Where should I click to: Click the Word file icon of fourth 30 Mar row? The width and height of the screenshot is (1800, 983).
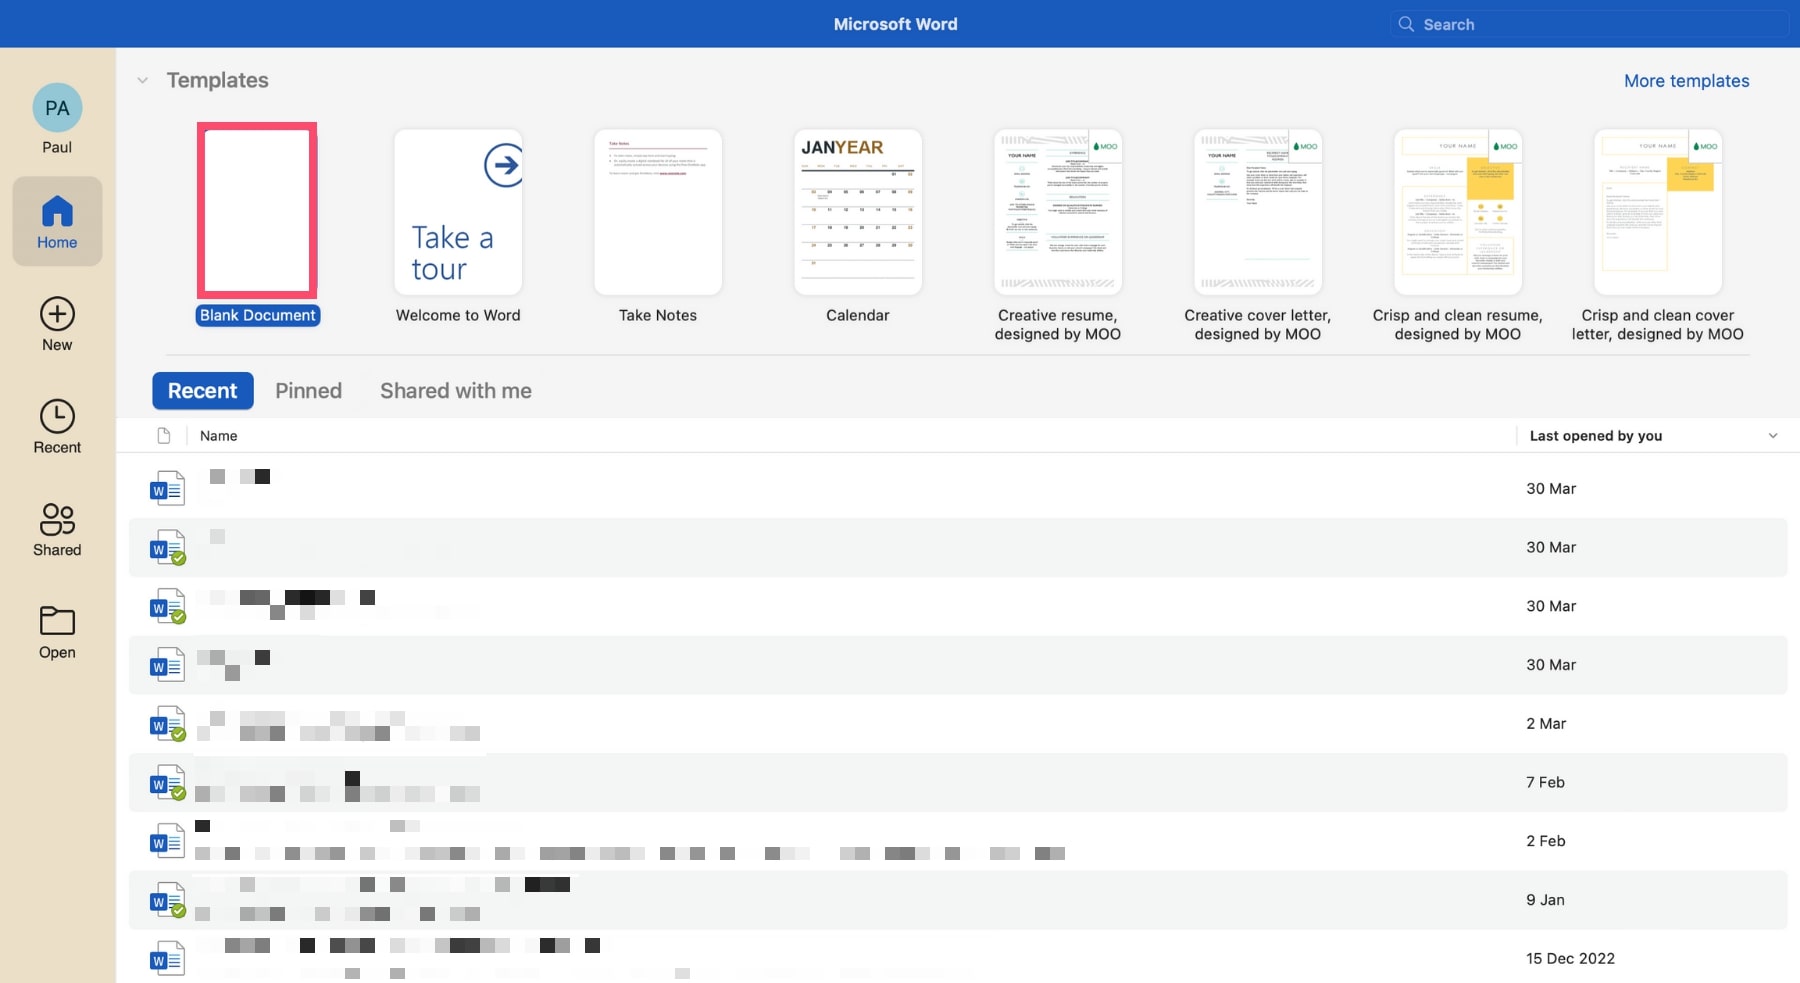(167, 665)
